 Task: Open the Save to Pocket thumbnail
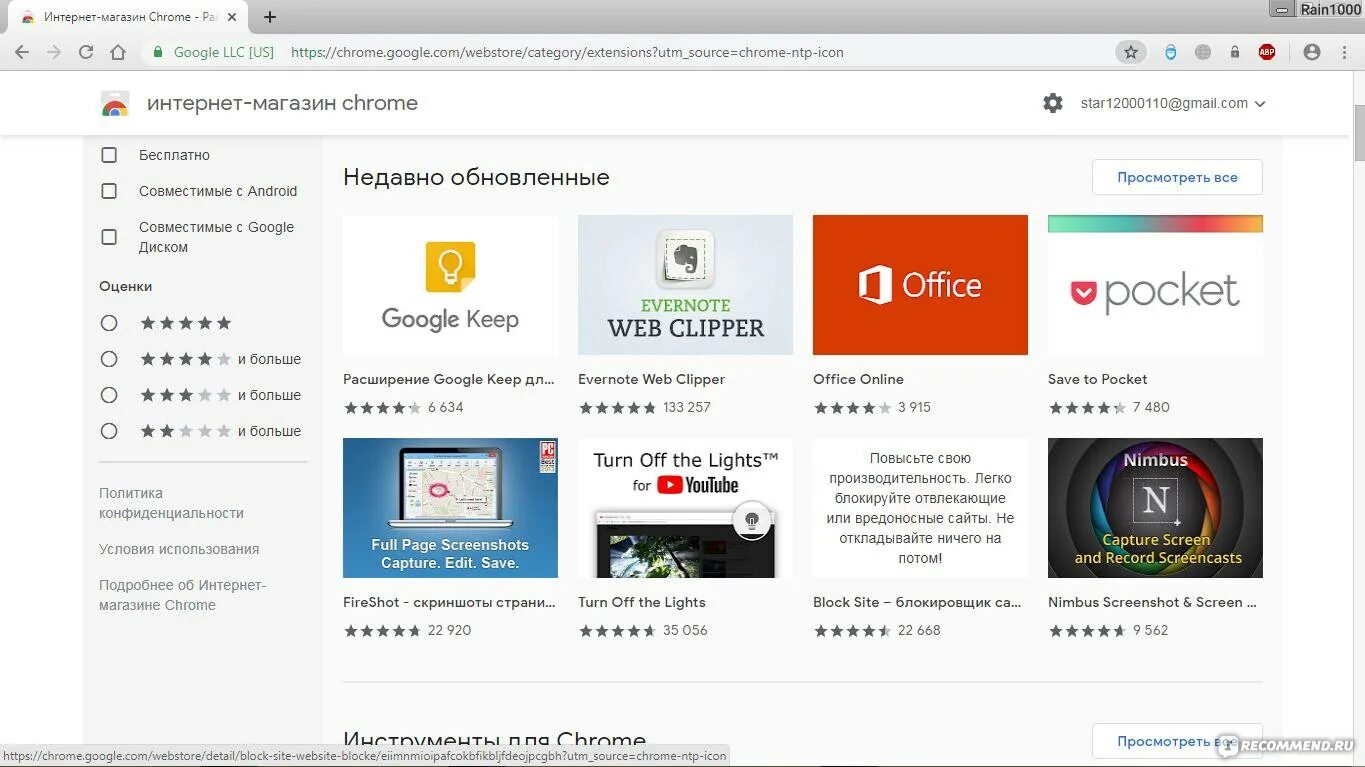[x=1155, y=285]
